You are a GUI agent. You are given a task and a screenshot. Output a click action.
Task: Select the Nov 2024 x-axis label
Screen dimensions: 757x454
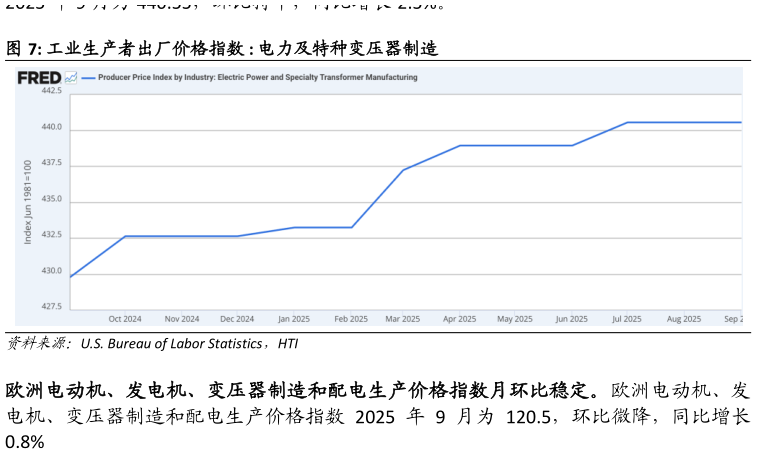pos(182,319)
